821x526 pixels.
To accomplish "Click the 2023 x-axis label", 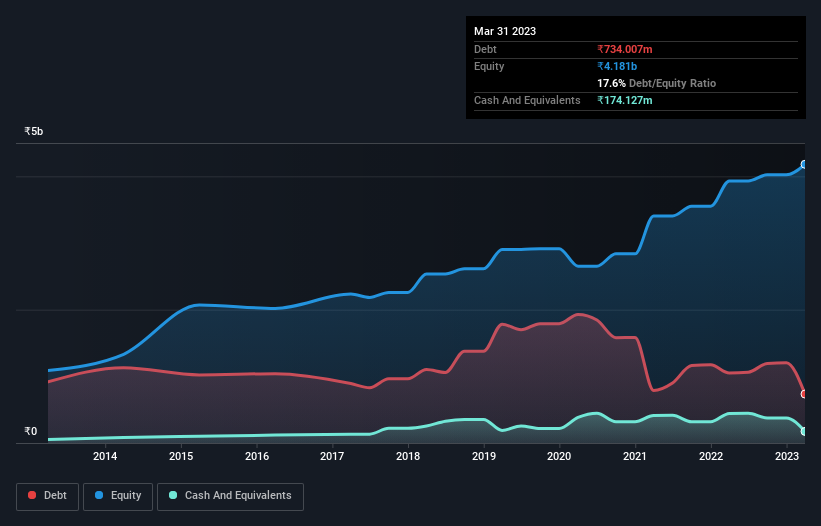I will coord(786,456).
